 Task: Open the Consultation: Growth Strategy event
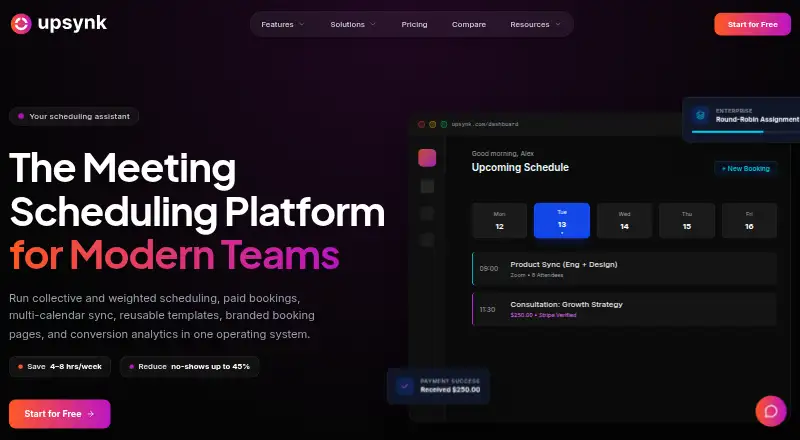pyautogui.click(x=624, y=309)
